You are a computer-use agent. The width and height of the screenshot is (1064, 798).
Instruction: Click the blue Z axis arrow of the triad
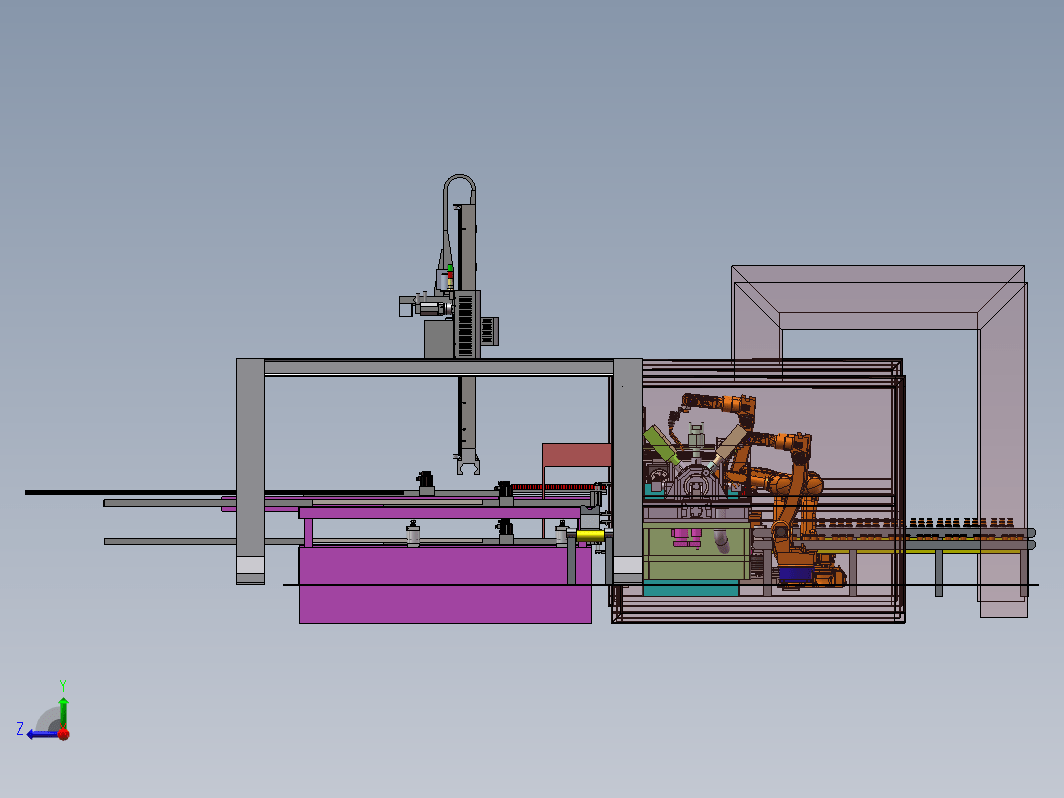tap(42, 734)
